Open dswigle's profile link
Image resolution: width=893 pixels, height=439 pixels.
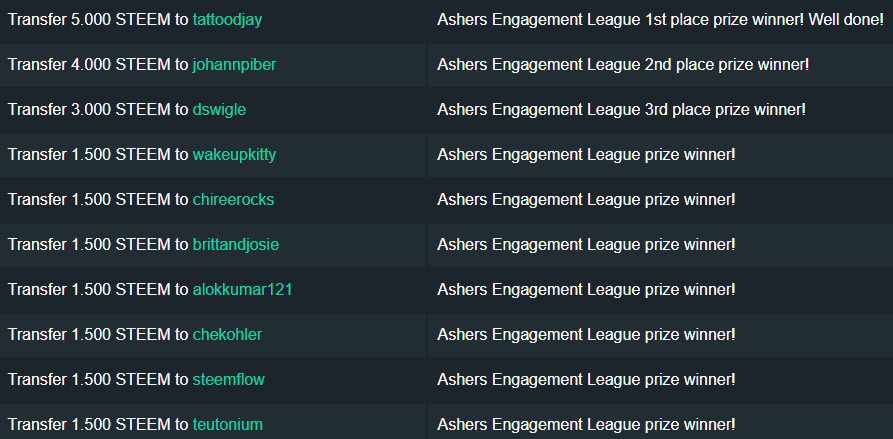(x=219, y=109)
